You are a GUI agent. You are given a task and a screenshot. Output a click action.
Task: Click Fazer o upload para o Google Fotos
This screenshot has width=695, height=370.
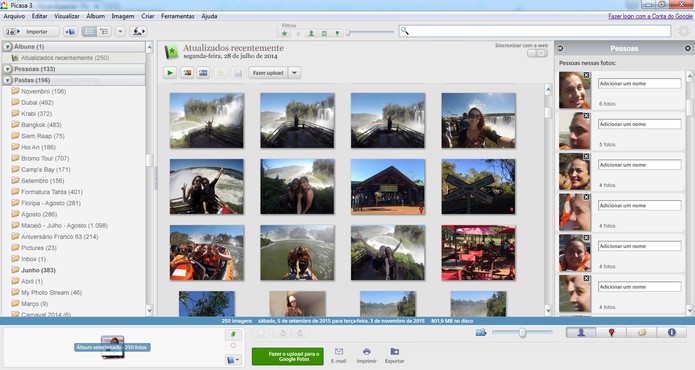pyautogui.click(x=288, y=356)
